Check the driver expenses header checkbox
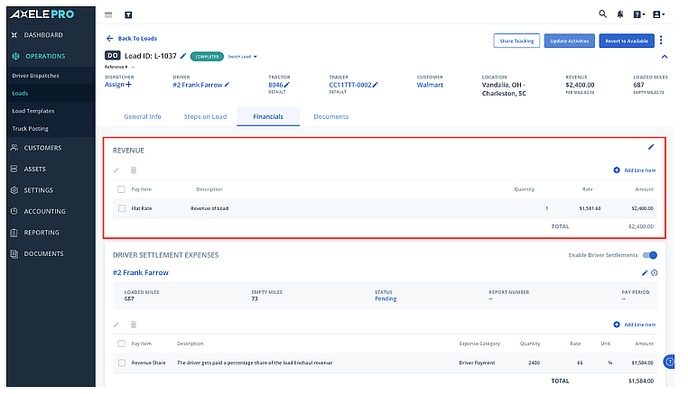 [122, 344]
